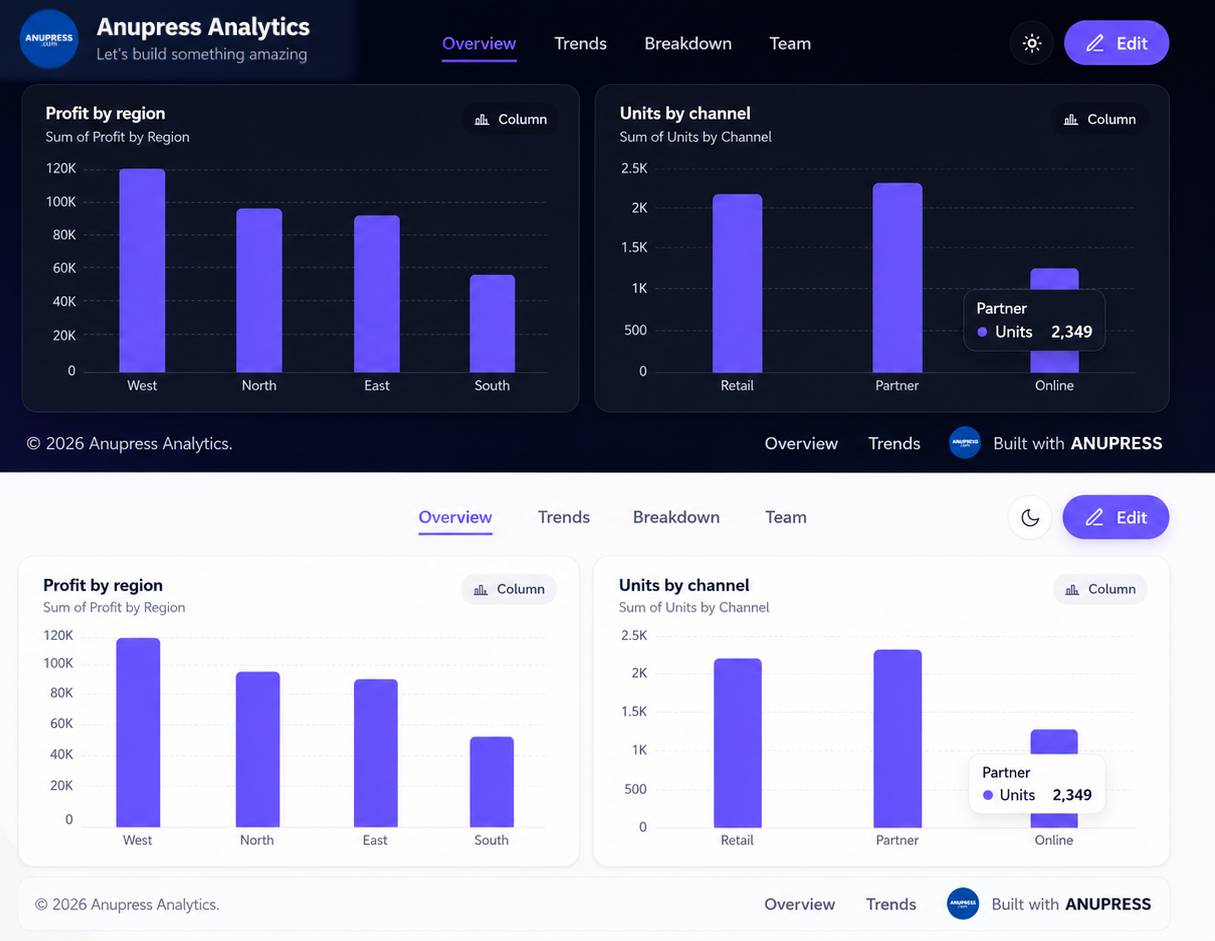The width and height of the screenshot is (1215, 941).
Task: Open Column chart type for dark Units by channel
Action: (1099, 119)
